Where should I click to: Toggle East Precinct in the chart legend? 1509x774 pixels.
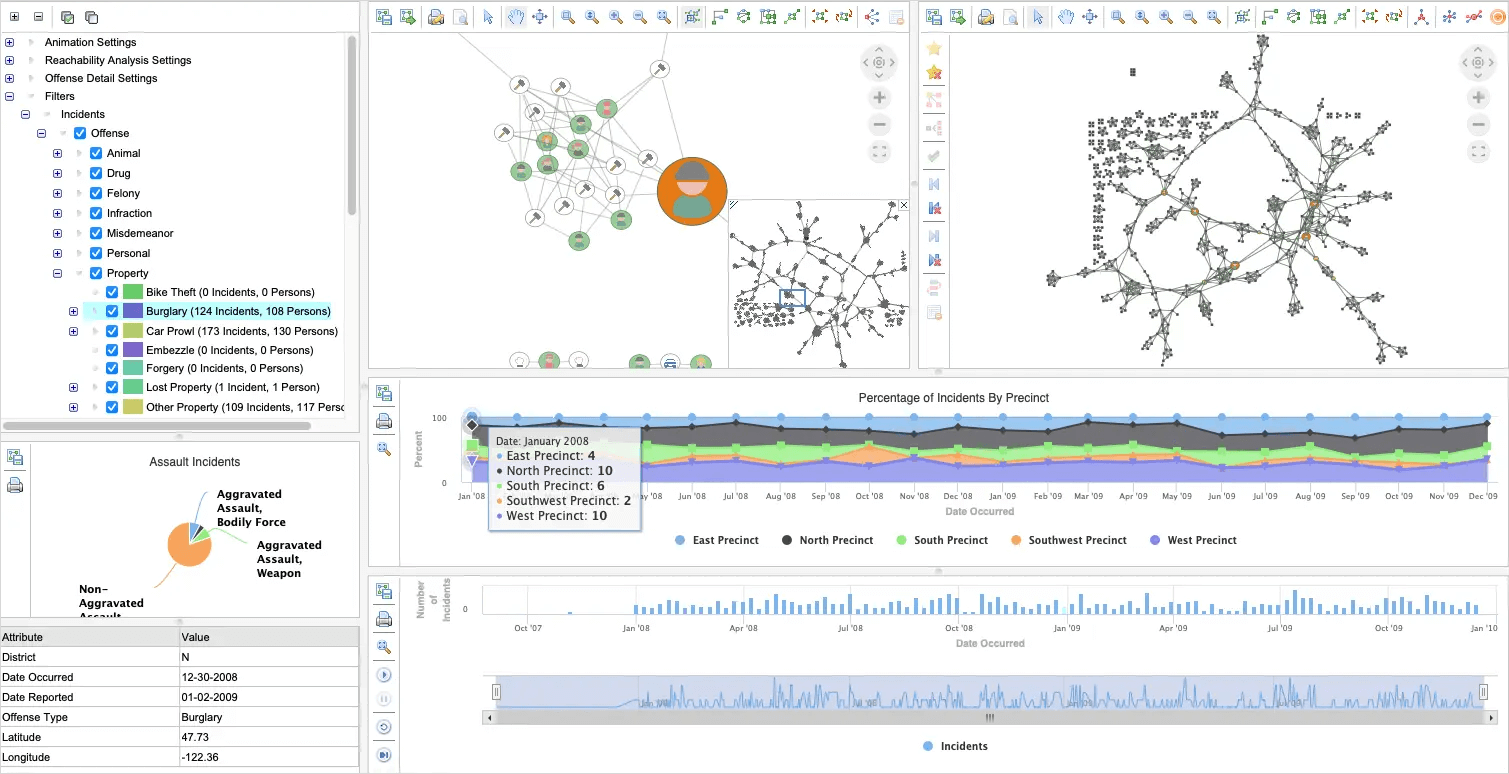pyautogui.click(x=716, y=540)
